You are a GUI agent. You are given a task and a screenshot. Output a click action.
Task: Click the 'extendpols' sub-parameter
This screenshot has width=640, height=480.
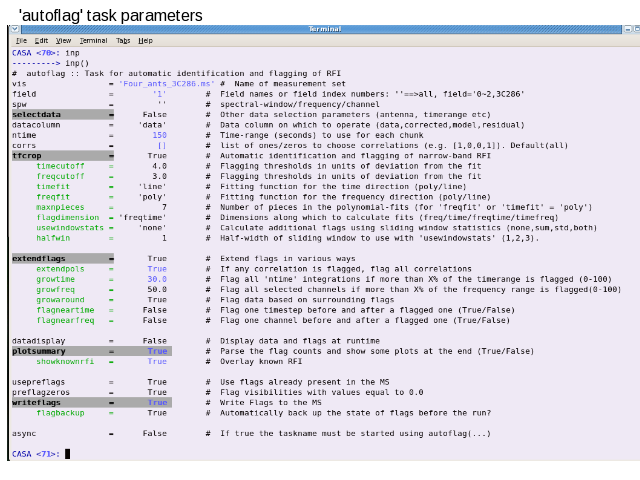click(x=60, y=269)
